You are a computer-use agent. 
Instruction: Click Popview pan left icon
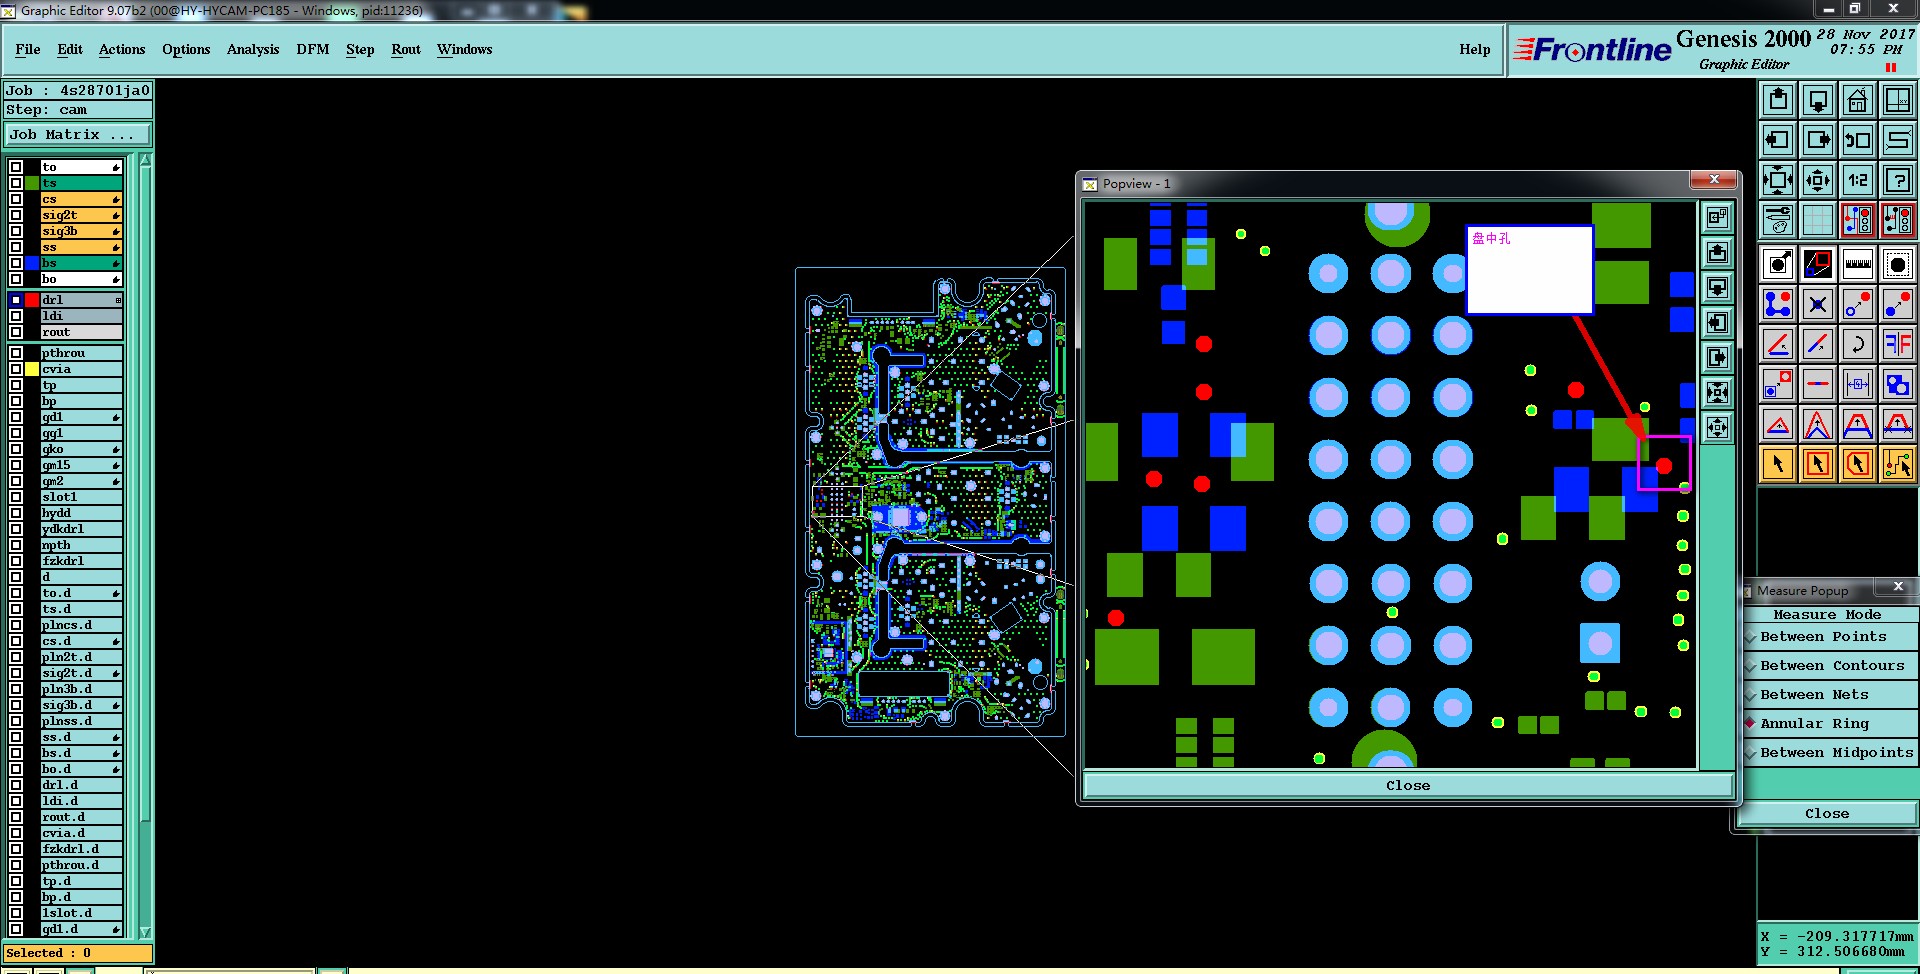(1717, 322)
